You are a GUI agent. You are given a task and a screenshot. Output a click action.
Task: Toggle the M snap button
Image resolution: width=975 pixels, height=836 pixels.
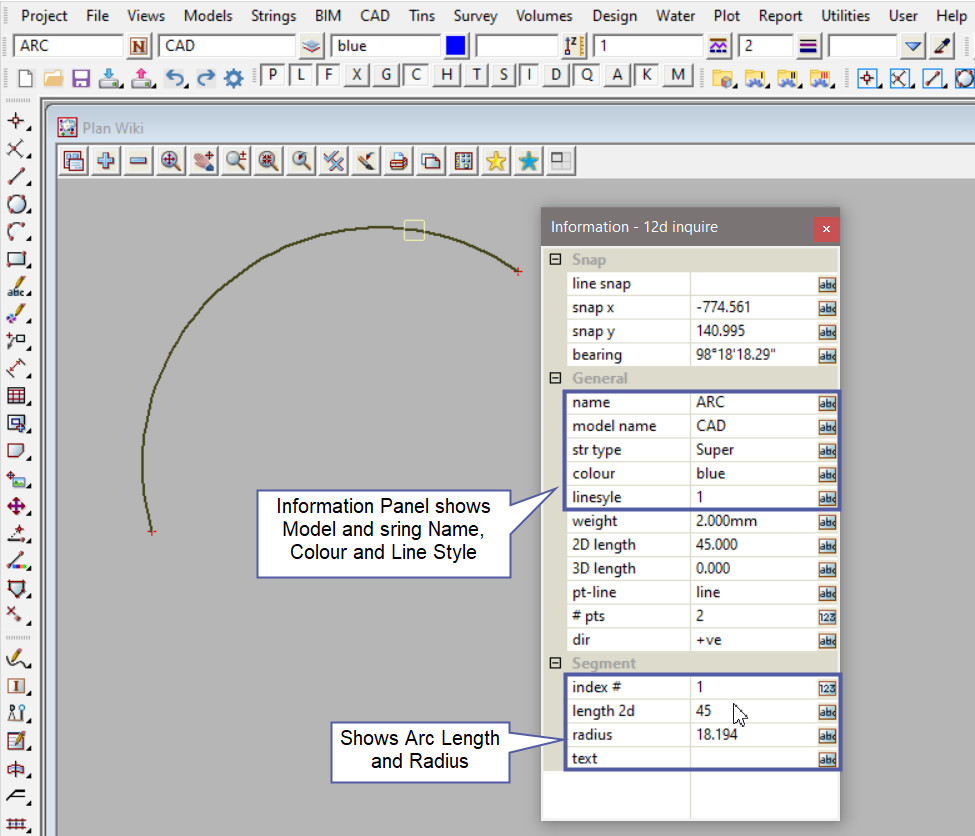679,75
